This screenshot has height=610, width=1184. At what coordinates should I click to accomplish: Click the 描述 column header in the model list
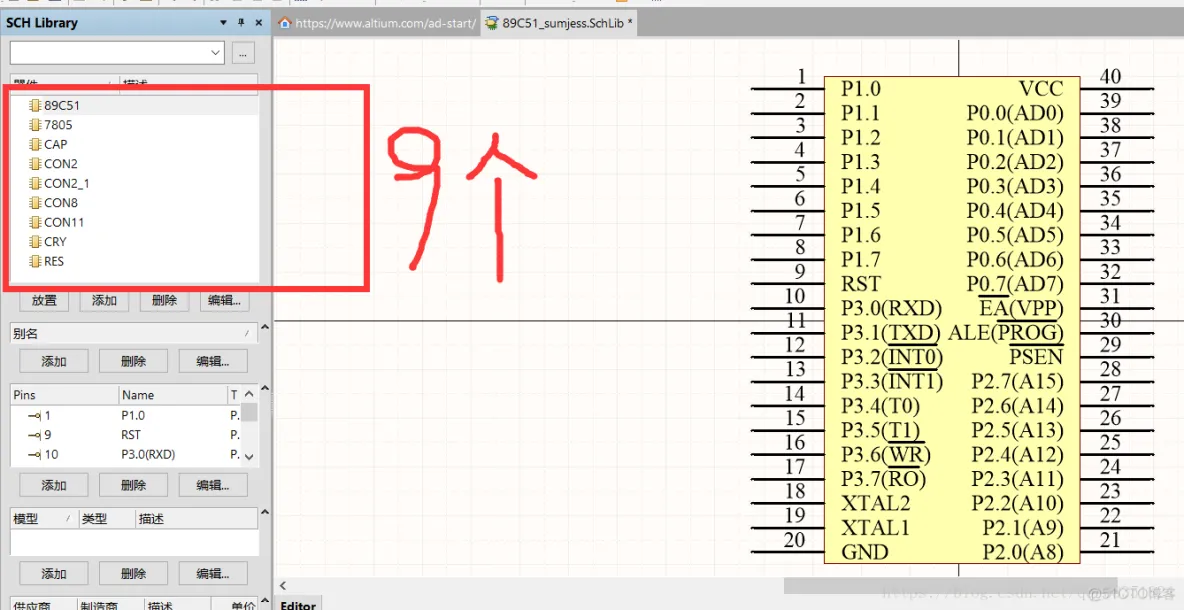[x=196, y=519]
